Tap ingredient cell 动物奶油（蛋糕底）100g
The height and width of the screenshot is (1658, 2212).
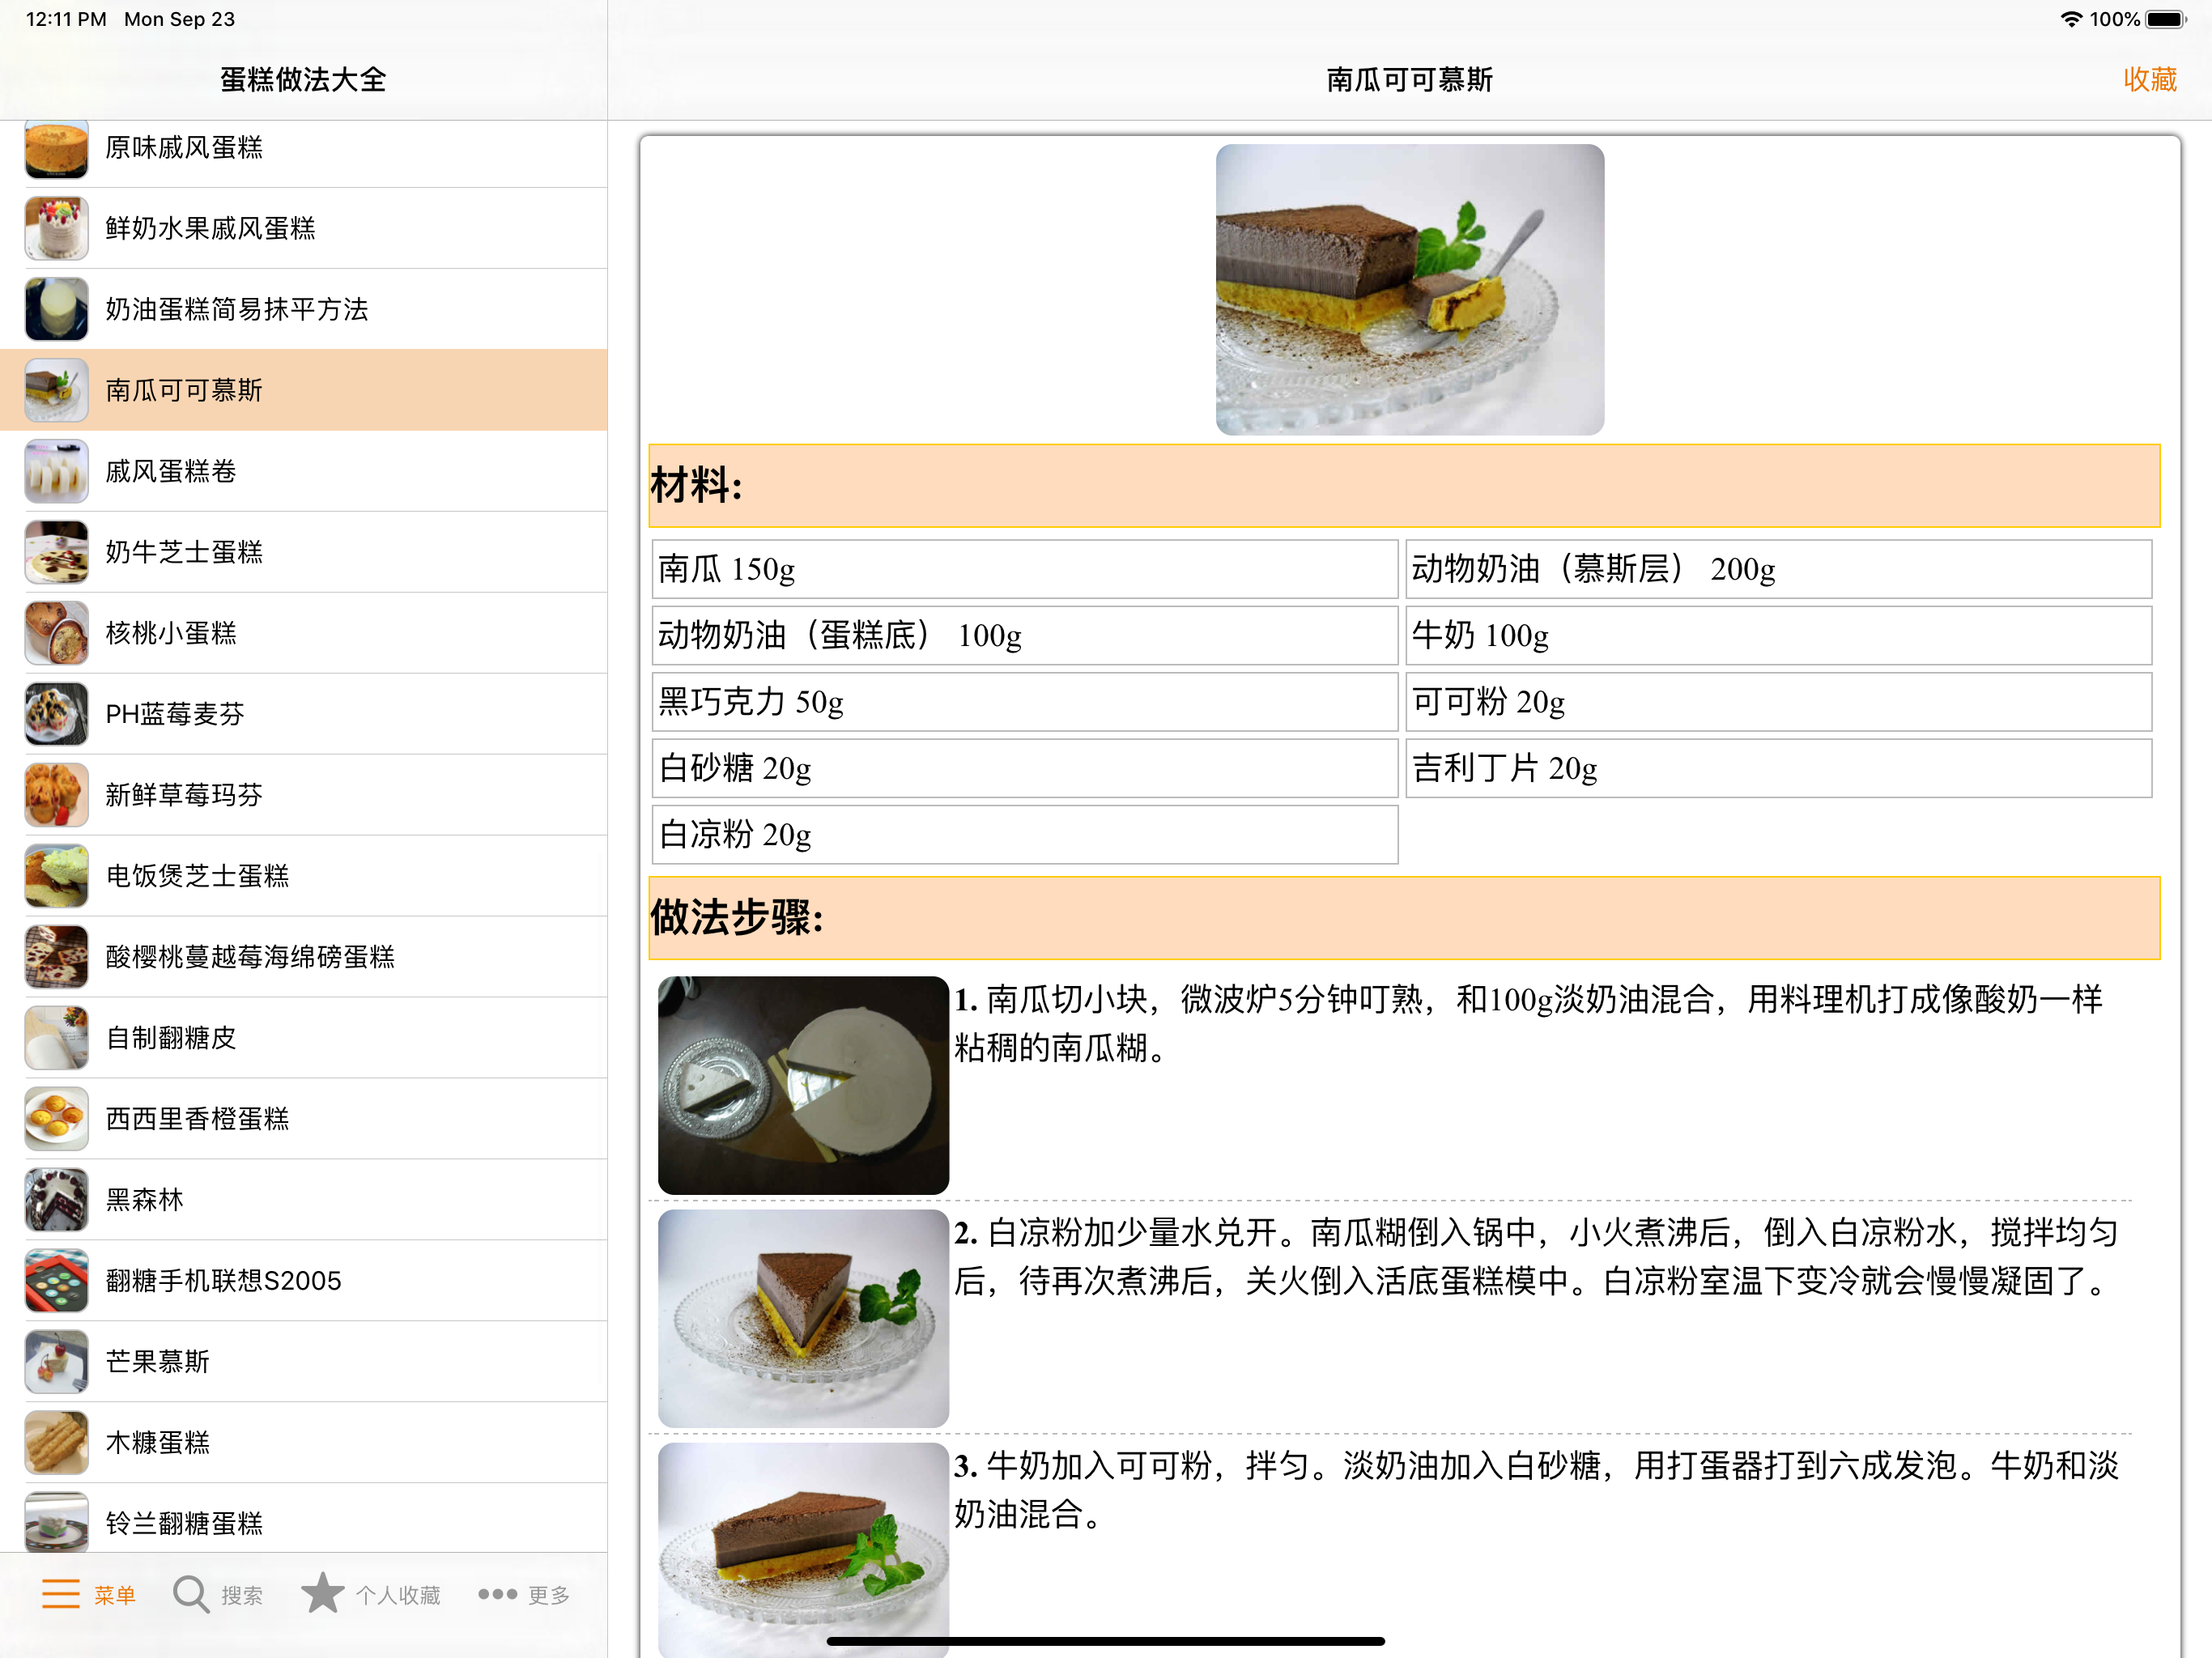1025,635
